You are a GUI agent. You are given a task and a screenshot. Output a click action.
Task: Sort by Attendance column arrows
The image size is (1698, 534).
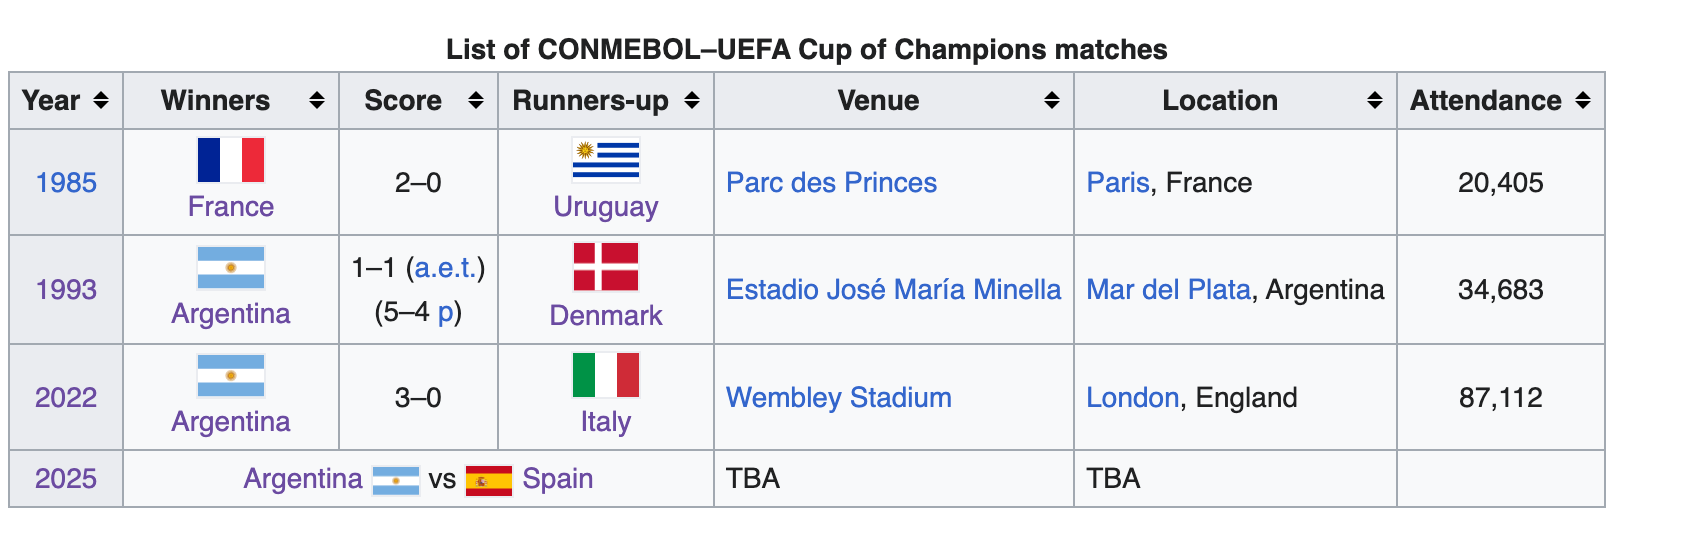(x=1583, y=100)
